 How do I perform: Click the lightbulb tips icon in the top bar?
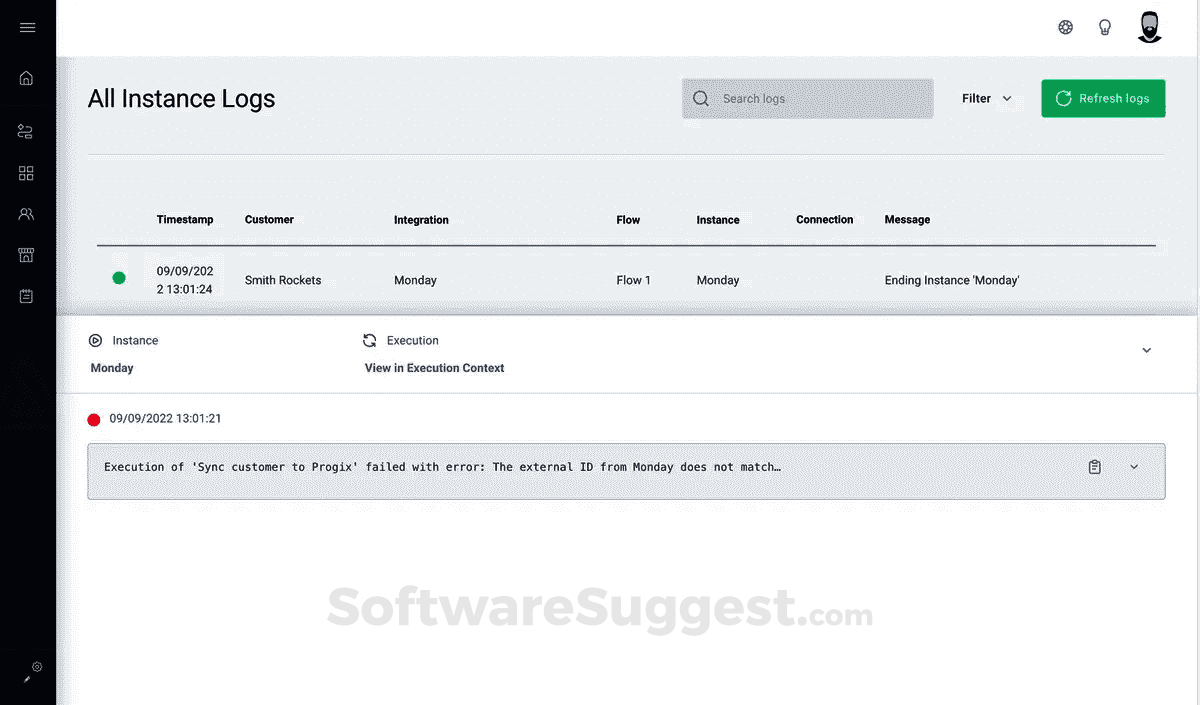click(1105, 28)
